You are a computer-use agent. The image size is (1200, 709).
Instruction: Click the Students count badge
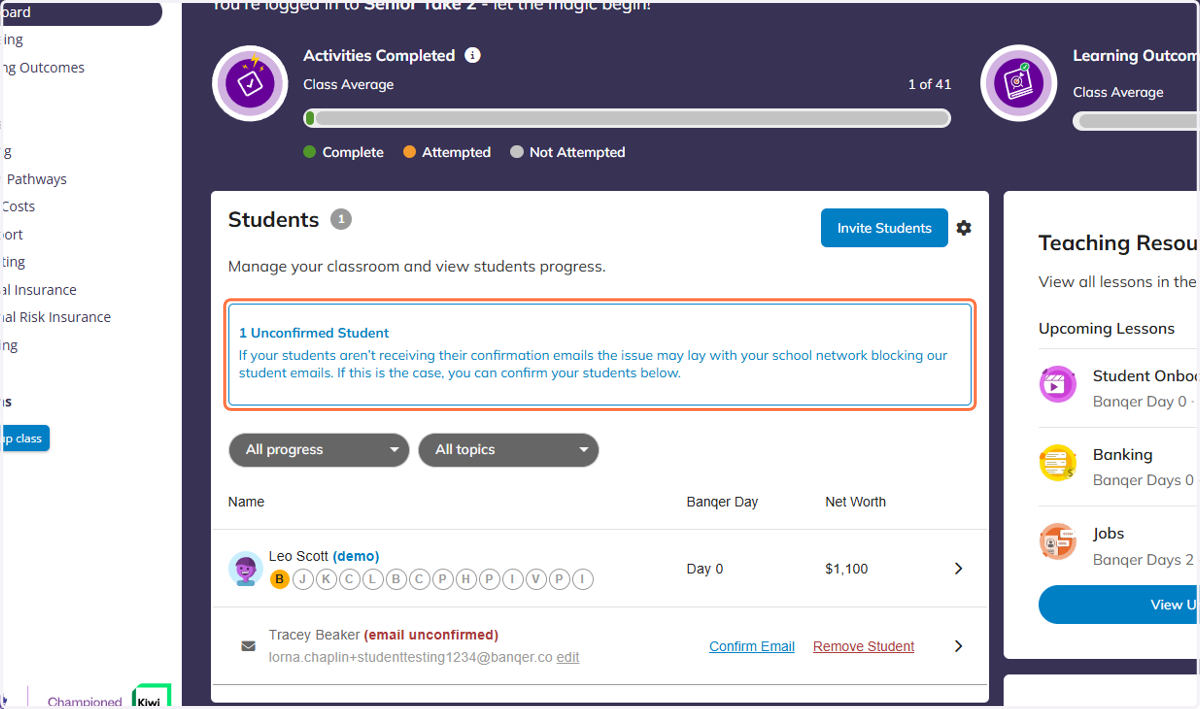[341, 219]
